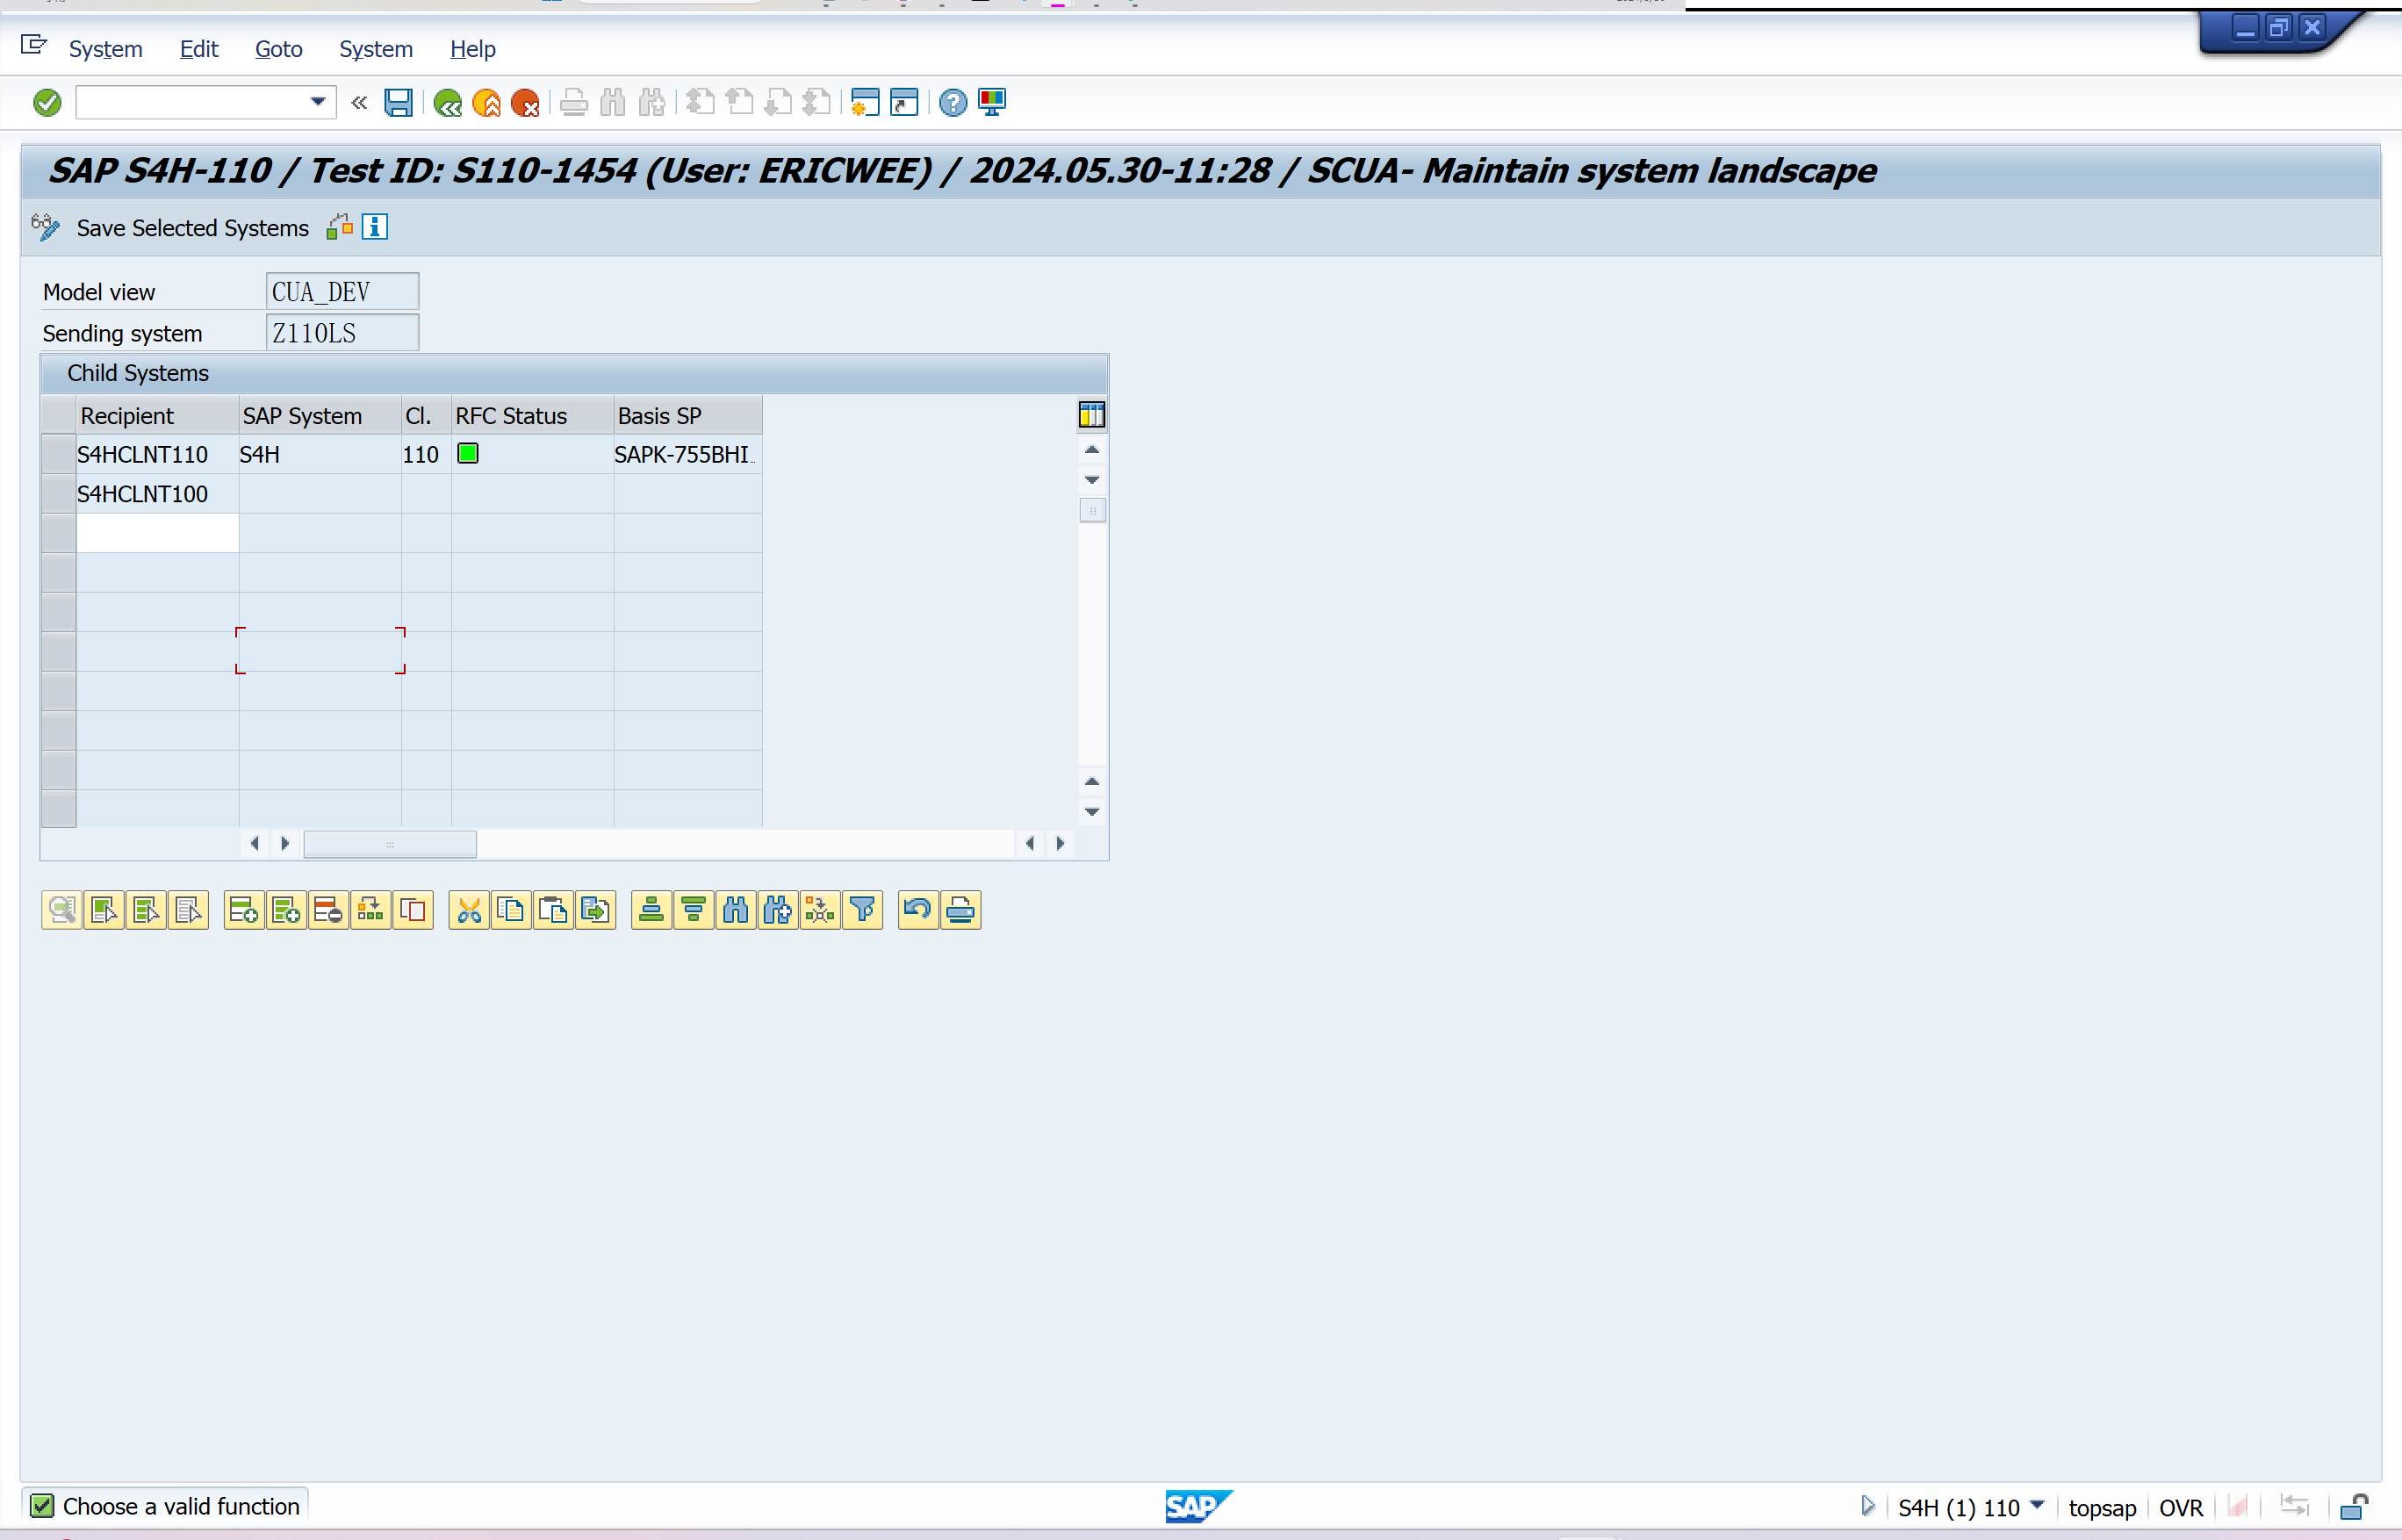Viewport: 2402px width, 1540px height.
Task: Click the Save Selected Systems button
Action: 192,228
